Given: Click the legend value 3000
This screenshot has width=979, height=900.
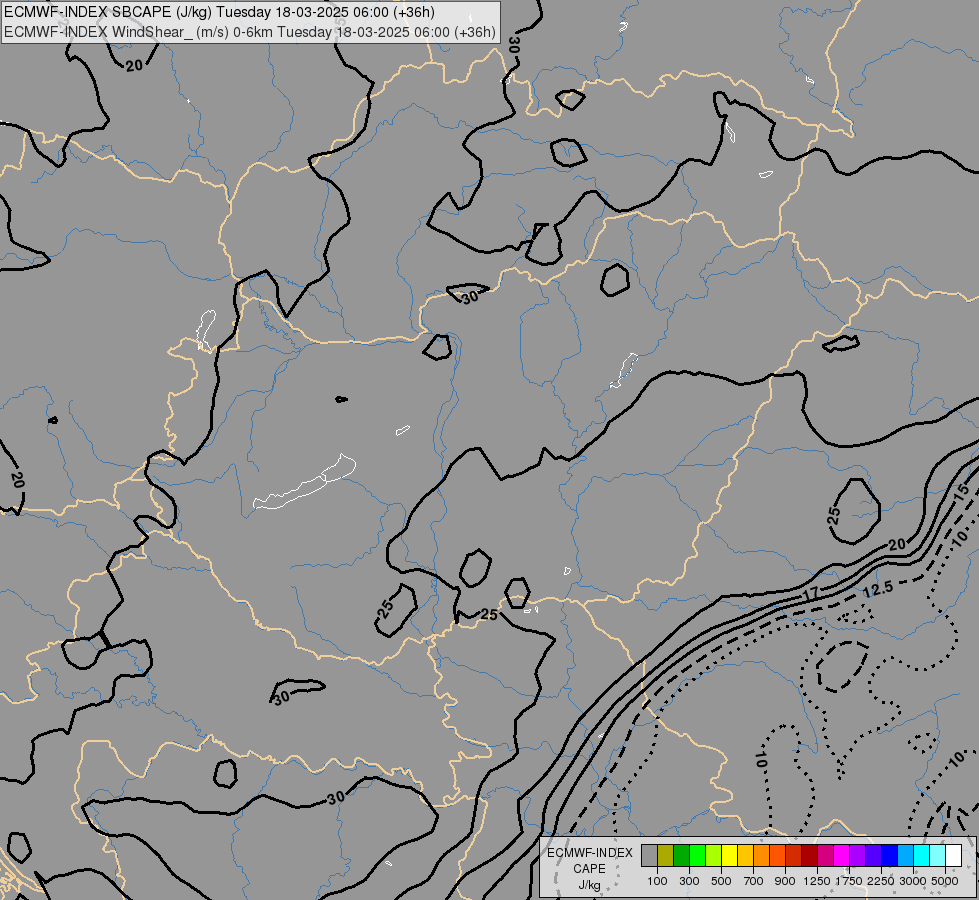Looking at the screenshot, I should (x=913, y=881).
